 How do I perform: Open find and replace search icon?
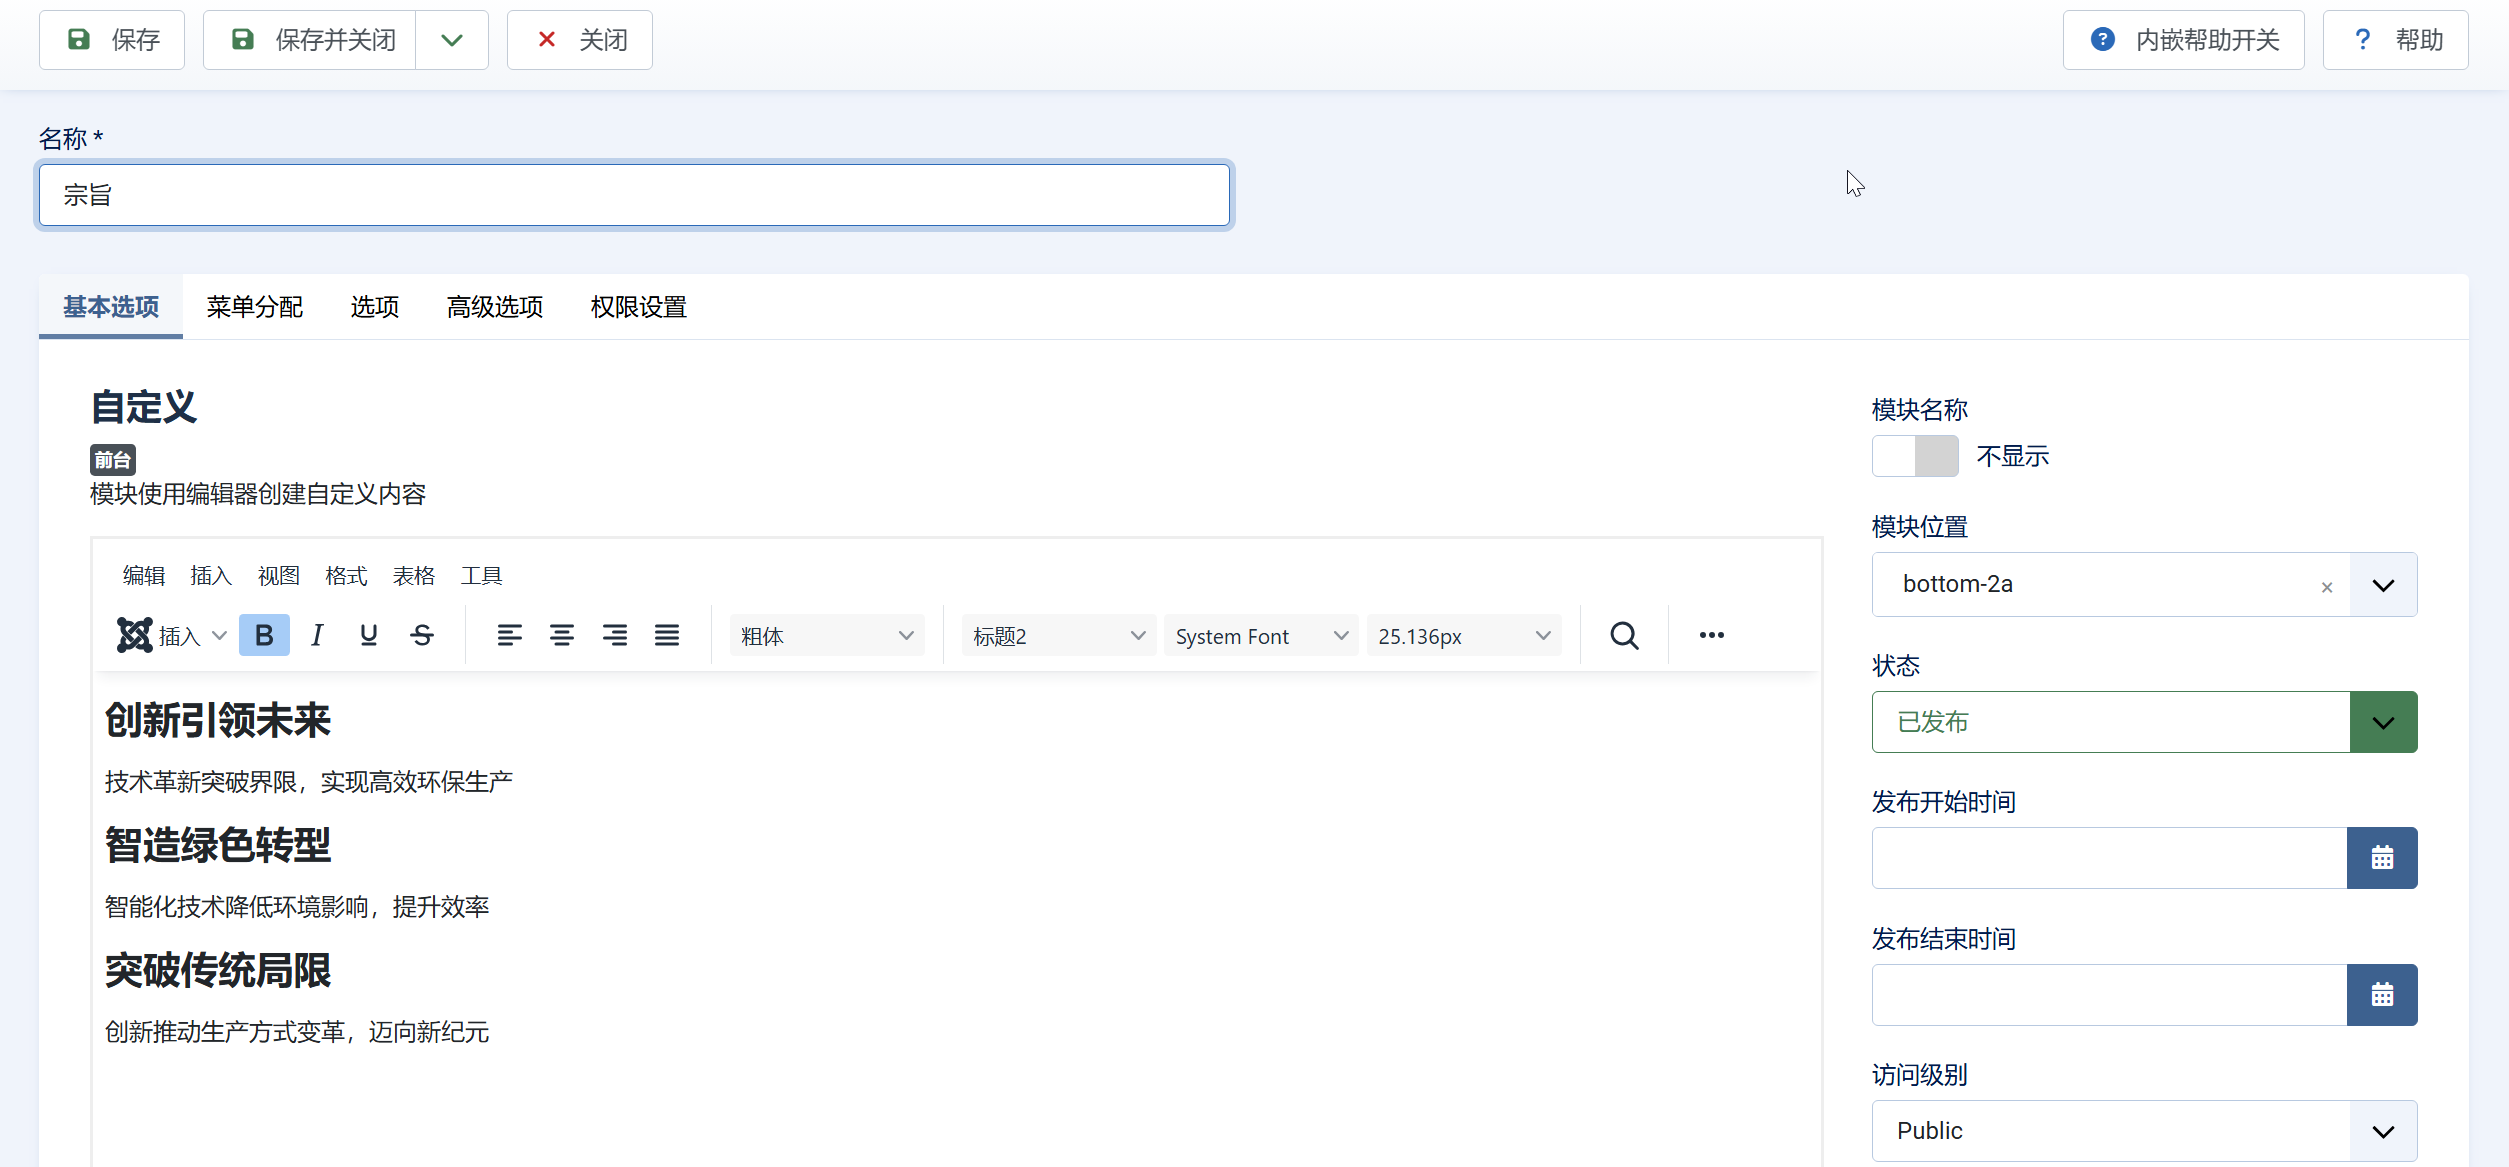tap(1624, 635)
